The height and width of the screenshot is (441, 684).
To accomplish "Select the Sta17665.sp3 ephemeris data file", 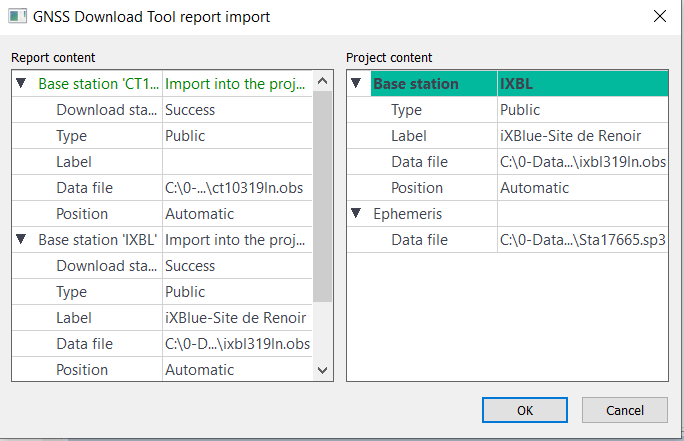I will 582,240.
